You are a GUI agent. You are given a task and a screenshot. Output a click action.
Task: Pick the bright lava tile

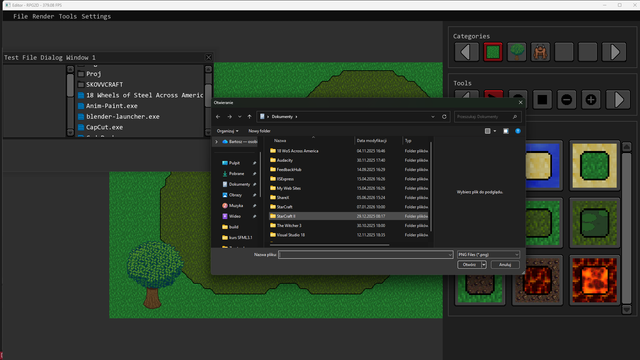(x=594, y=280)
